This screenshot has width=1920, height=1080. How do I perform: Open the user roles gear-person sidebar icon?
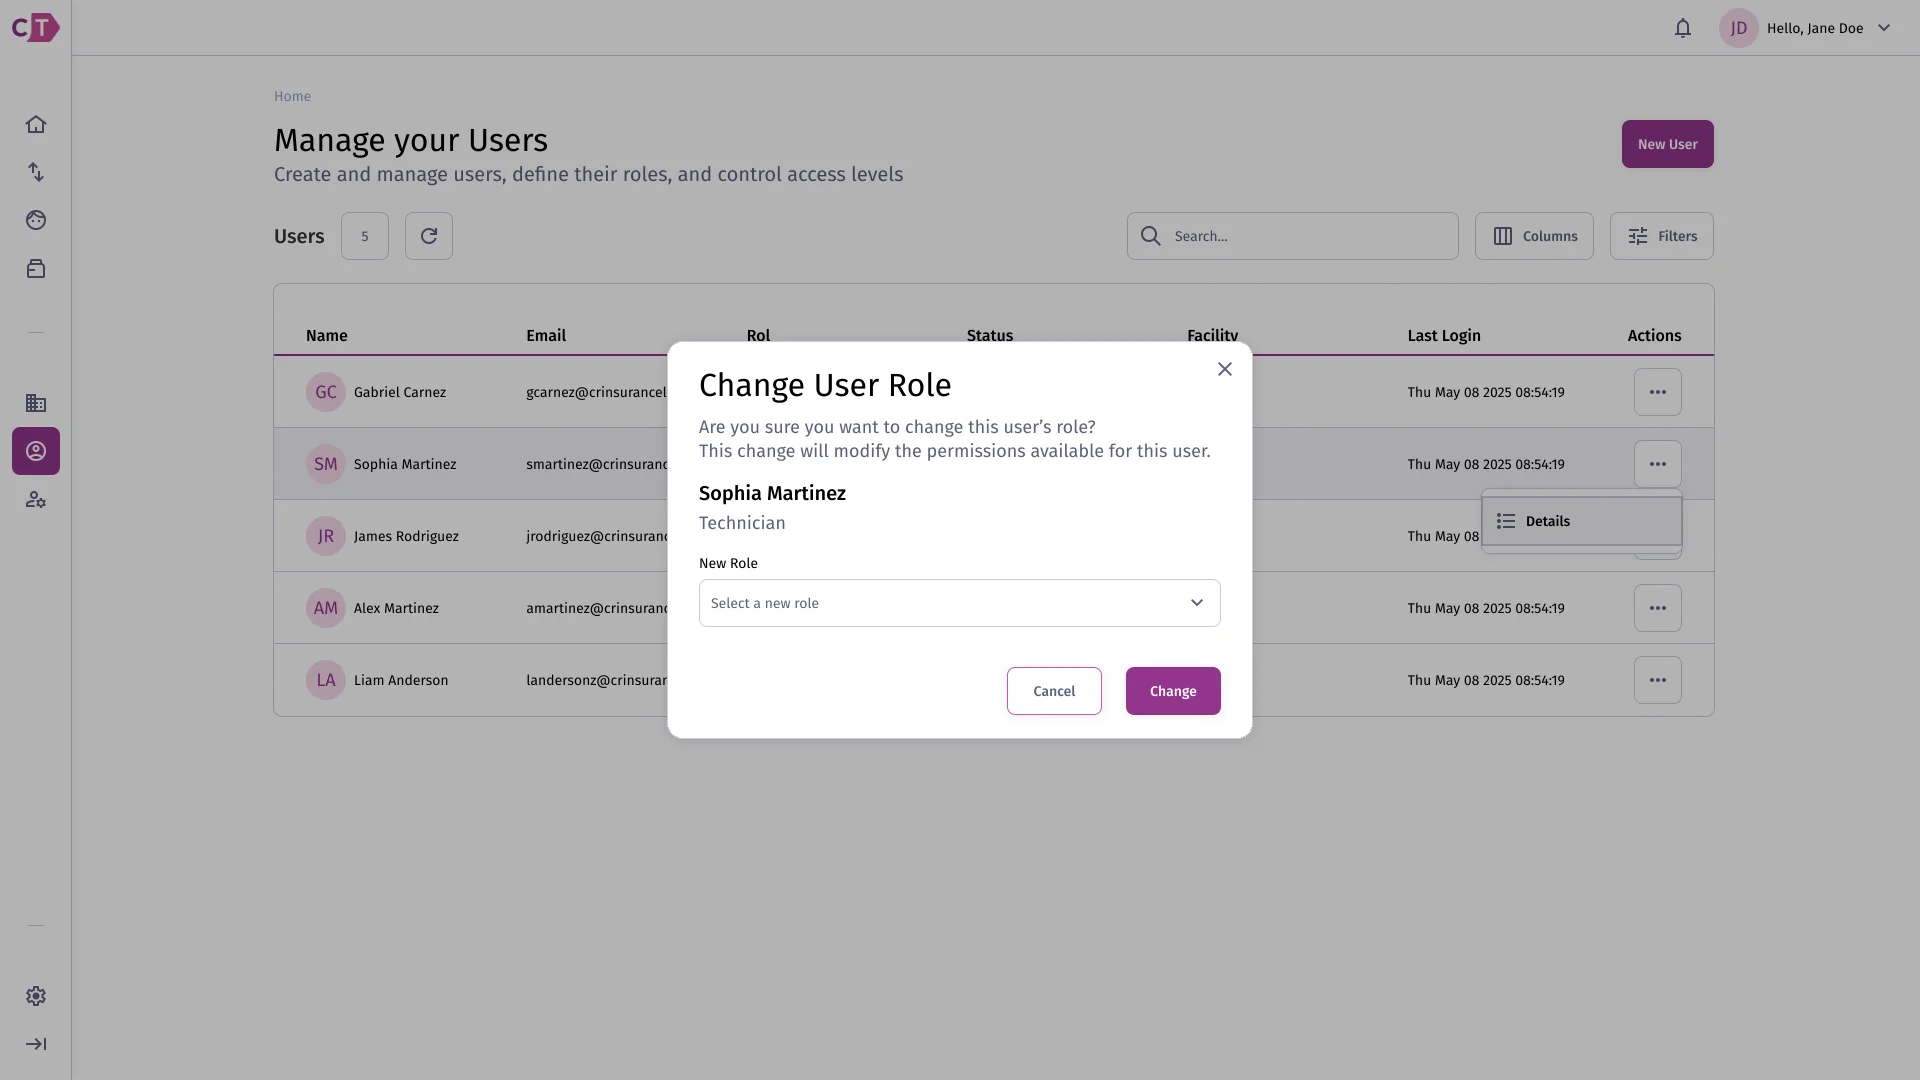click(36, 499)
